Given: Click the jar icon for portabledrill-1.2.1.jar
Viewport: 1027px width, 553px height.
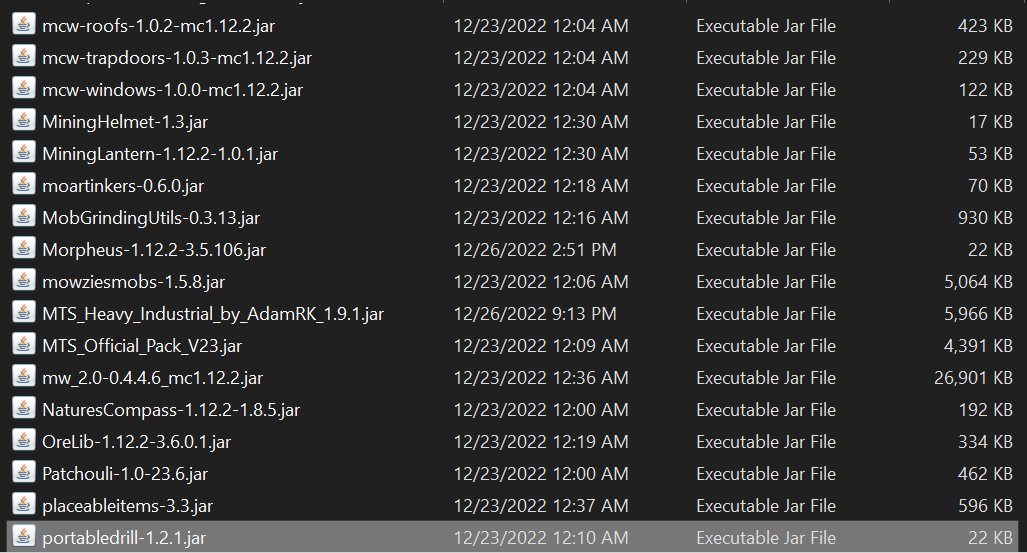Looking at the screenshot, I should [24, 537].
